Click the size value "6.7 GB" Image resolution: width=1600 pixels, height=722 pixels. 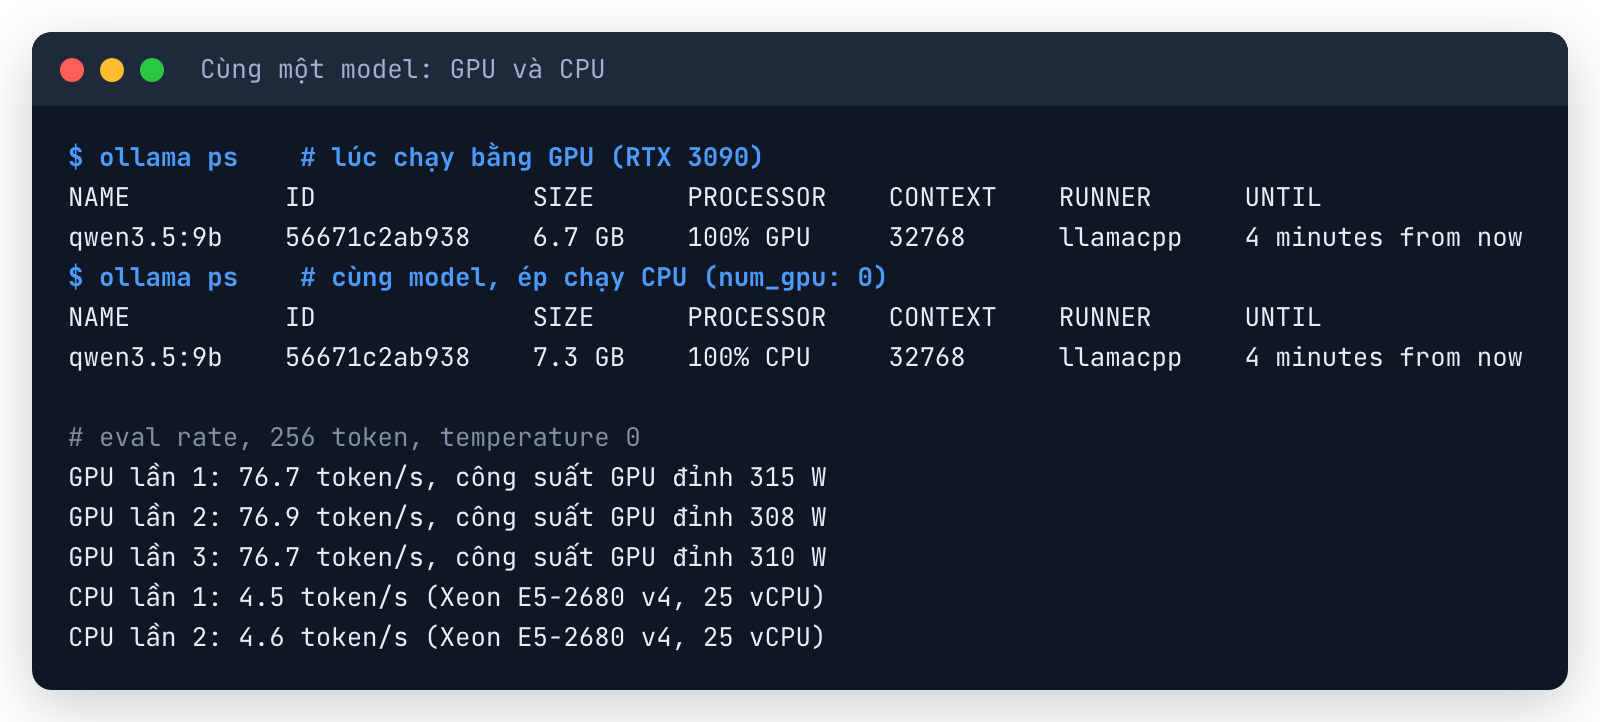point(579,237)
